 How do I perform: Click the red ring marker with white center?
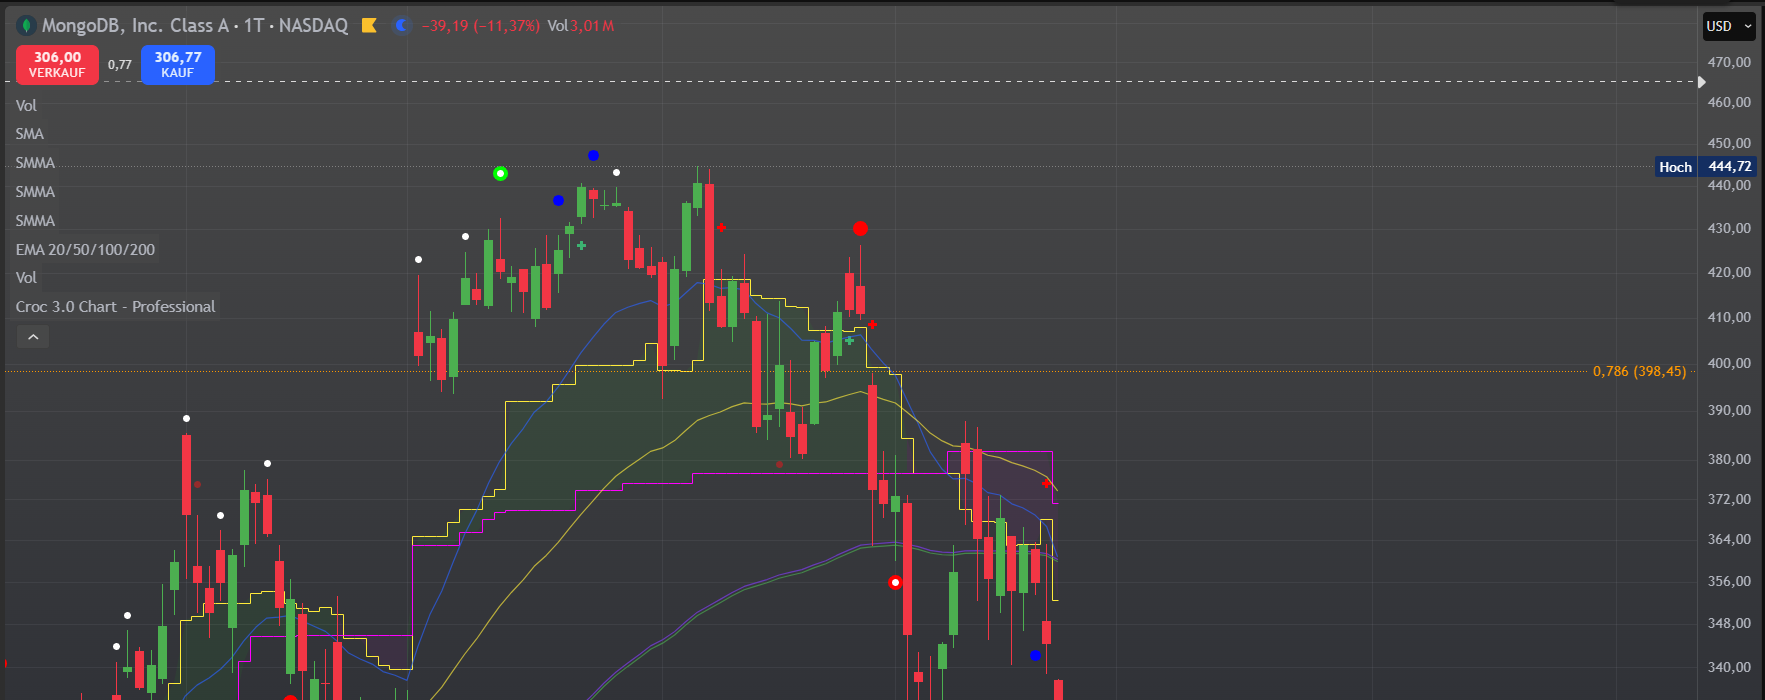(896, 582)
